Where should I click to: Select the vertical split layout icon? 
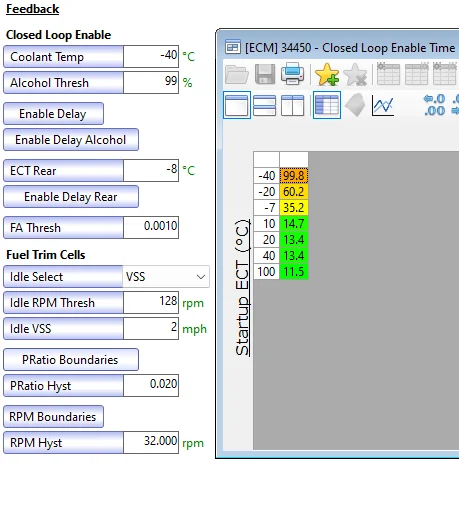coord(292,105)
